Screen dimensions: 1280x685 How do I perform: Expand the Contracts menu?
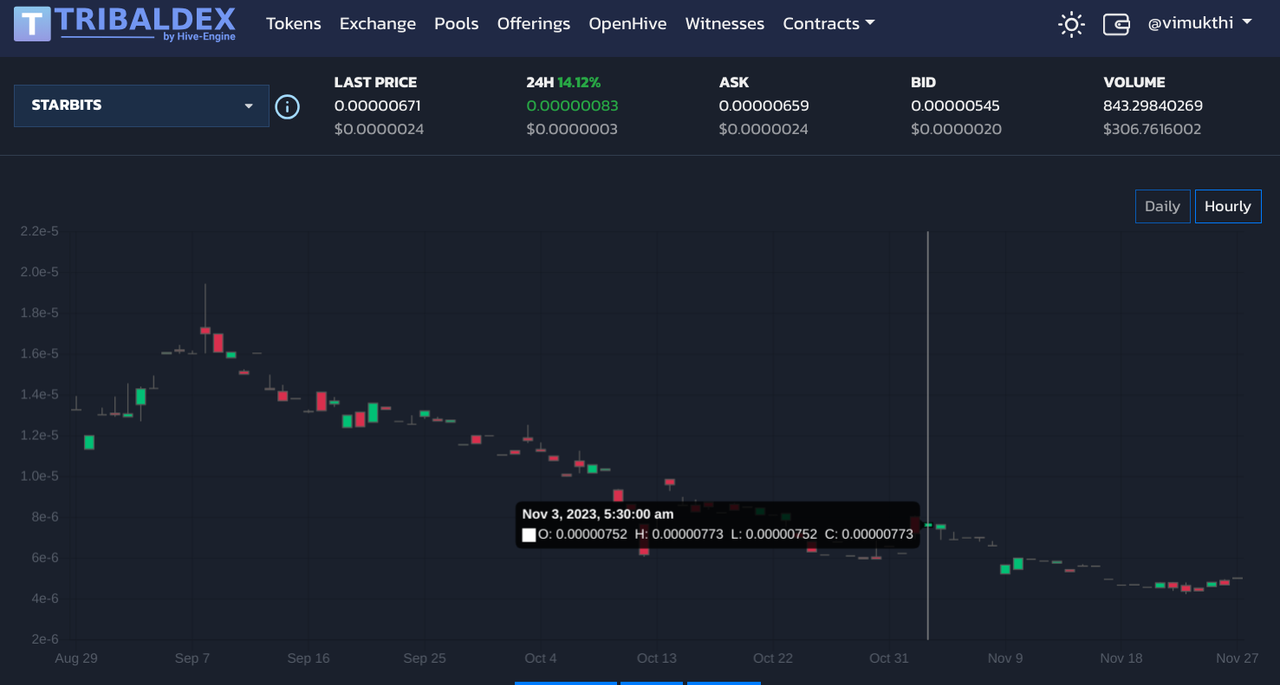828,23
